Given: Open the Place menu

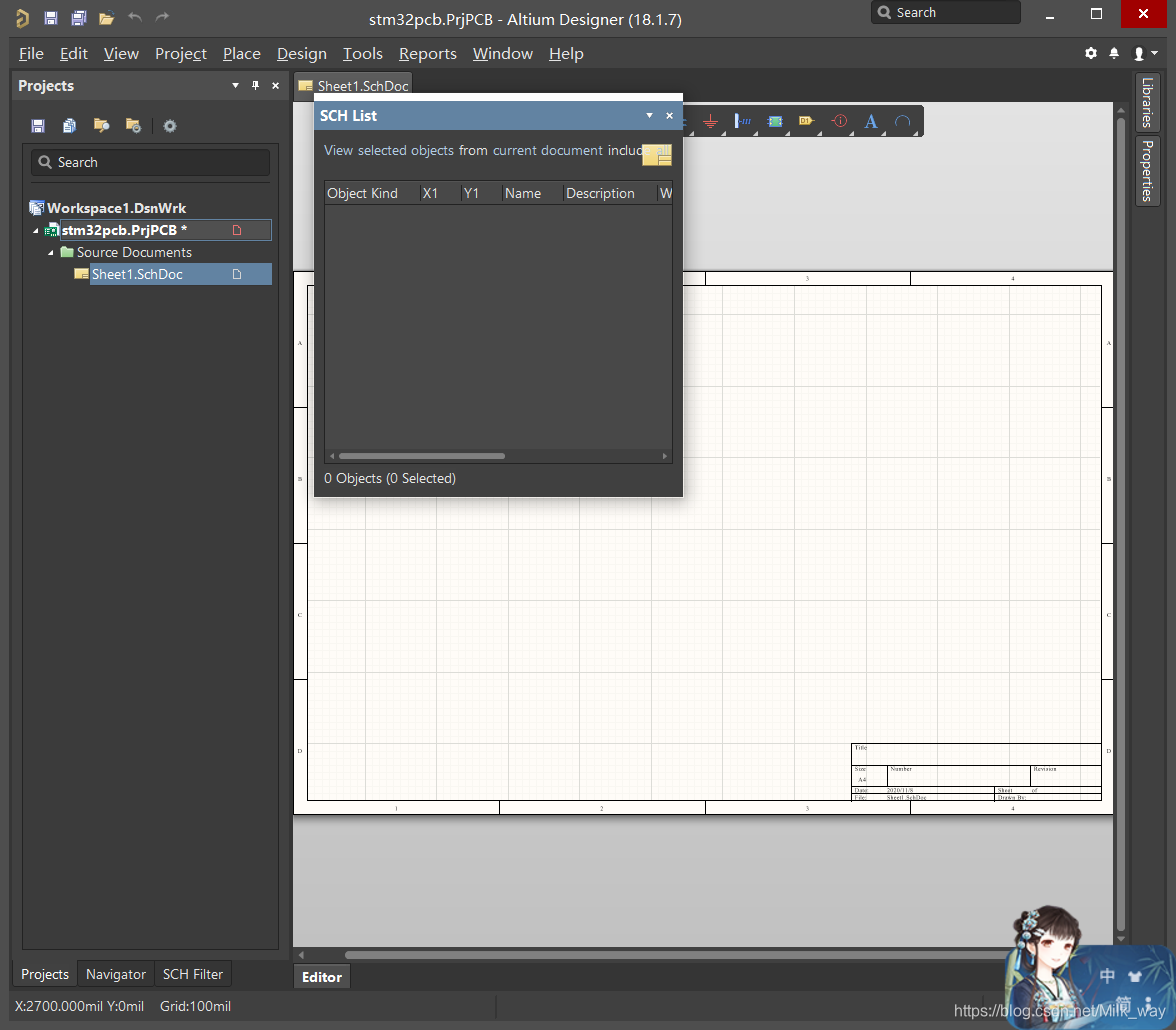Looking at the screenshot, I should pyautogui.click(x=242, y=54).
